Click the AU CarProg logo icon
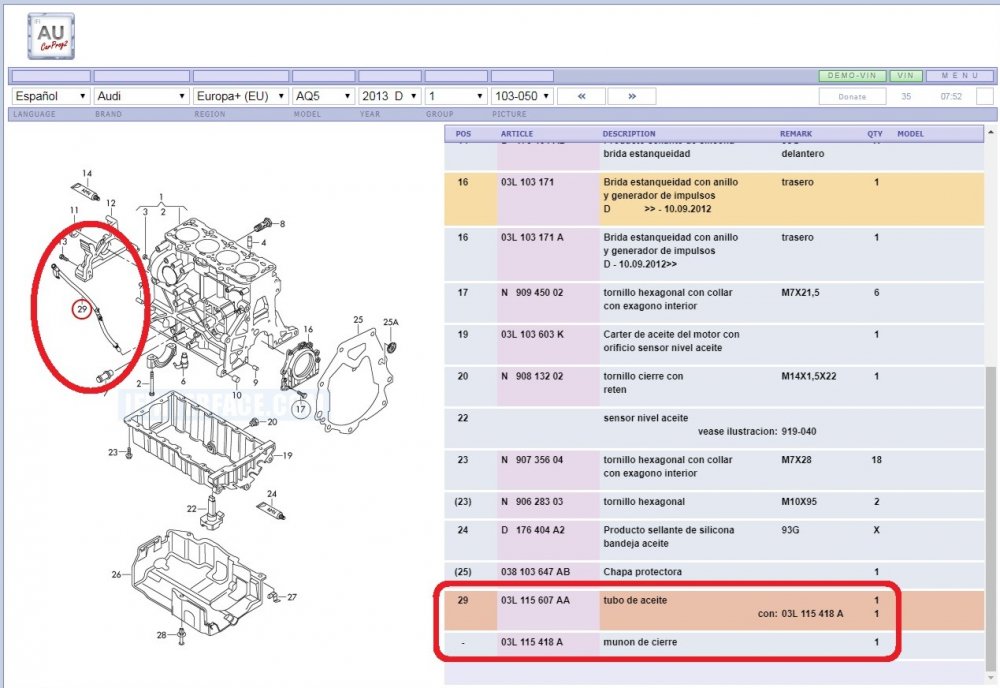Screen dimensions: 1000x688 point(51,36)
